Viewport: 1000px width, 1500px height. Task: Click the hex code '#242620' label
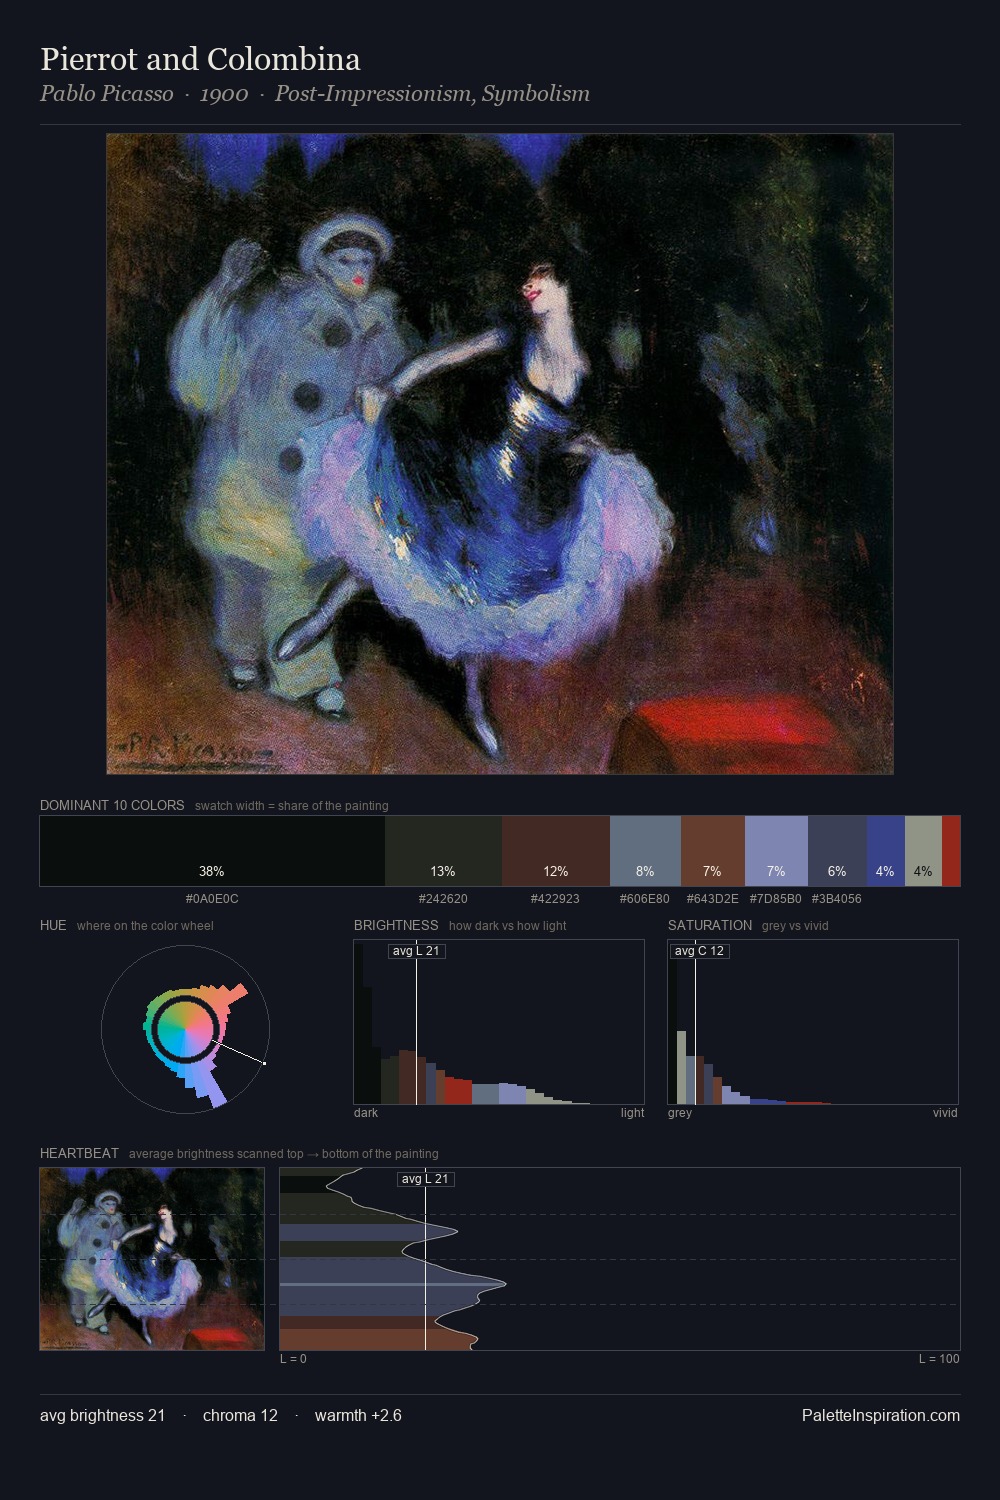[443, 899]
